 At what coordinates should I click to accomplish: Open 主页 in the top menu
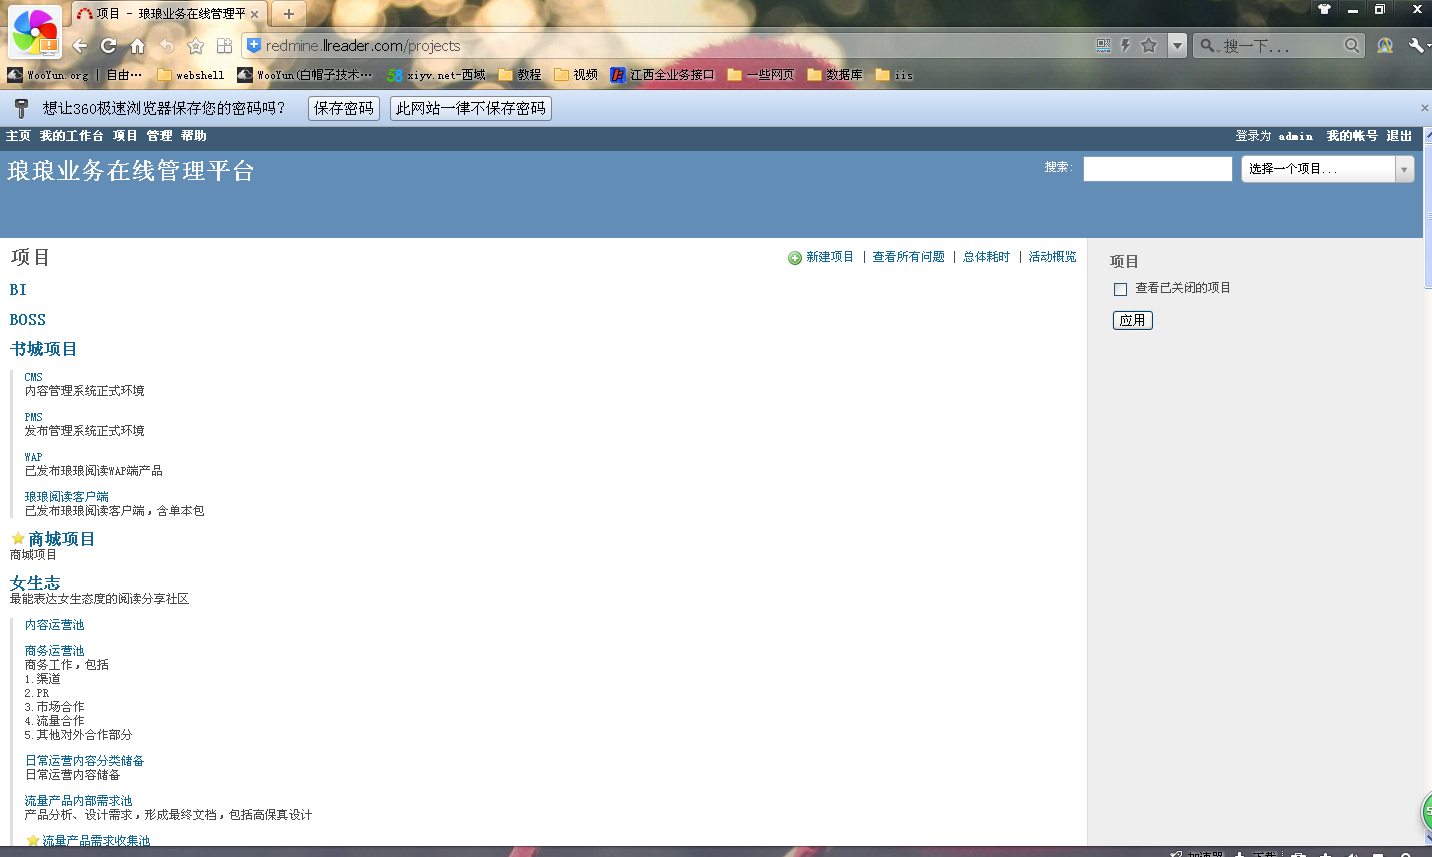click(18, 136)
